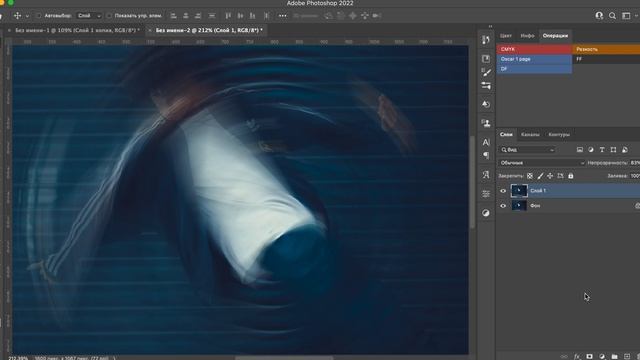Switch to document tab Без имени-1
640x360 pixels.
(77, 30)
